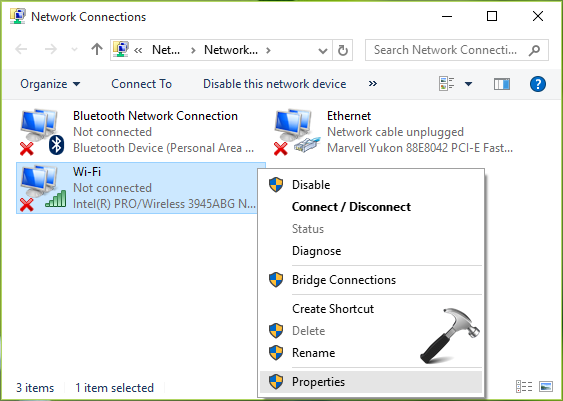Show hidden toolbar commands chevron
The image size is (563, 401).
(373, 84)
